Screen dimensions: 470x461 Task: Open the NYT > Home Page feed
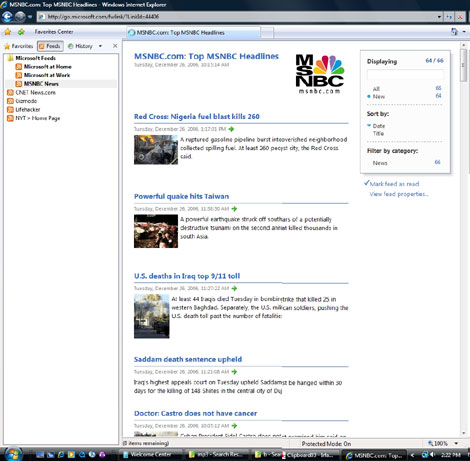tap(33, 118)
